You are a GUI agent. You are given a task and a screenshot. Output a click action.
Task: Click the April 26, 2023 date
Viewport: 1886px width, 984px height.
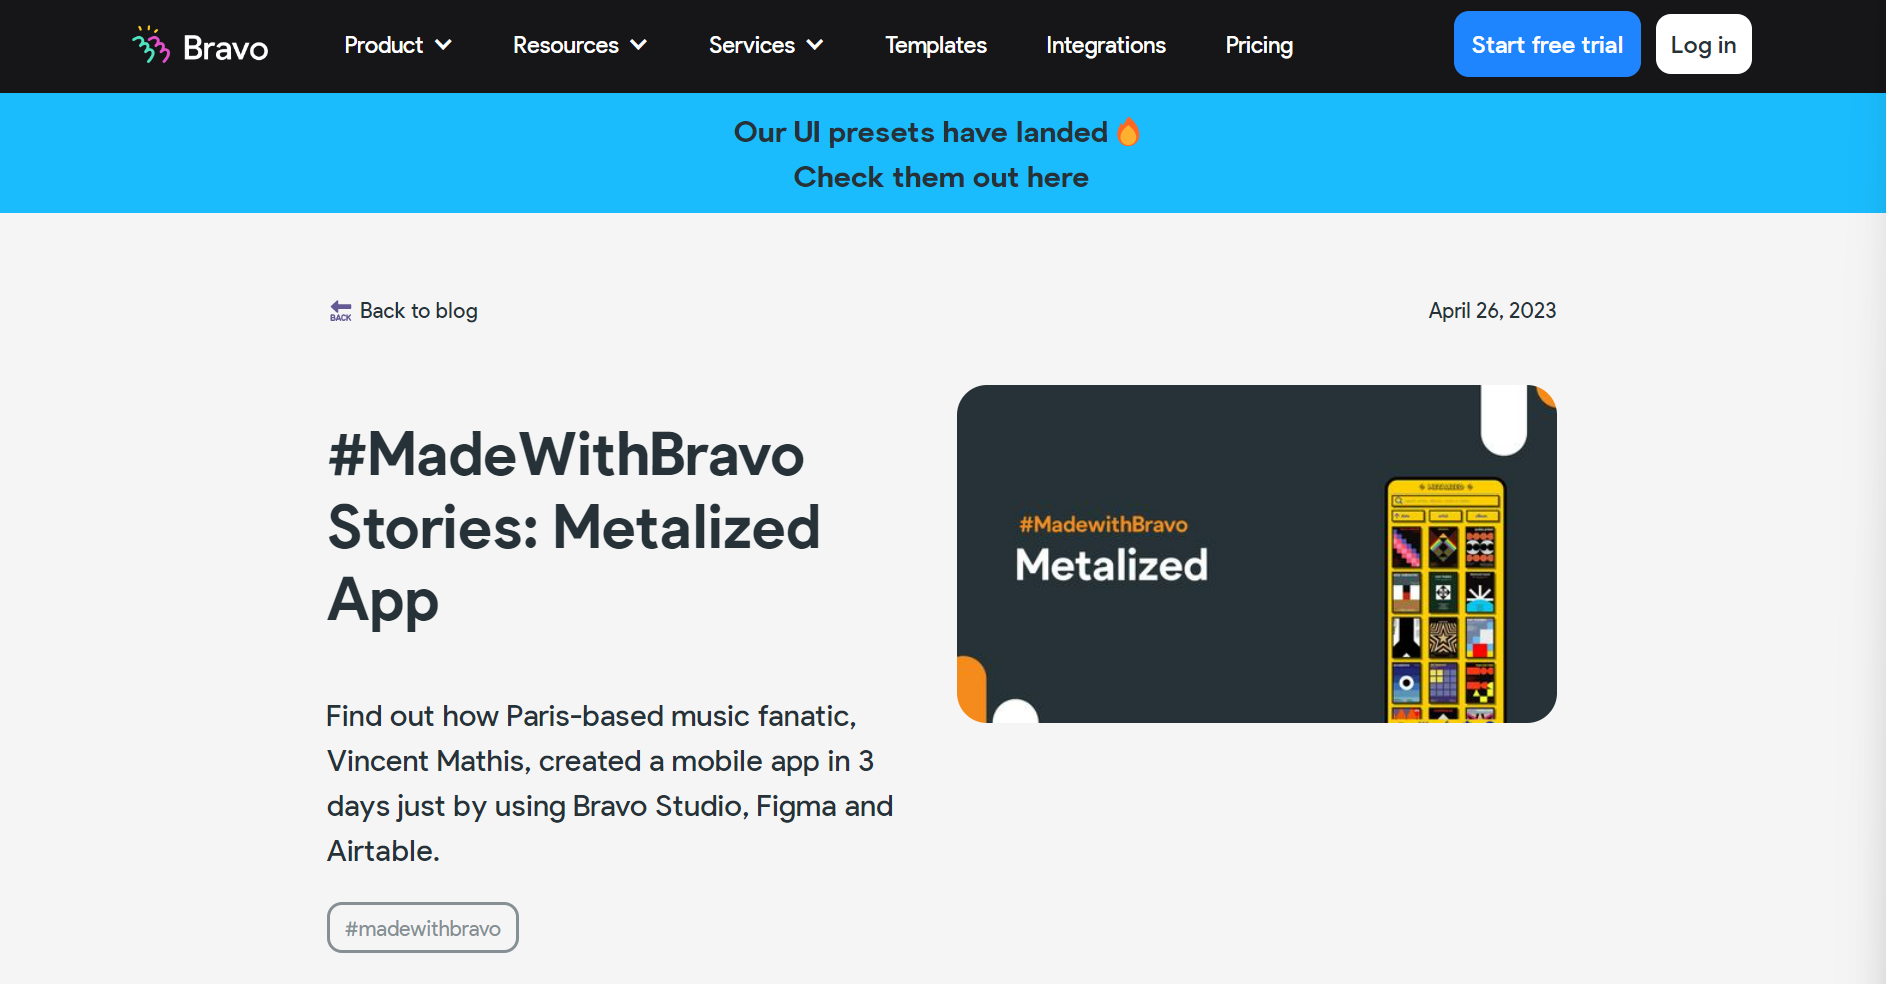pos(1492,311)
